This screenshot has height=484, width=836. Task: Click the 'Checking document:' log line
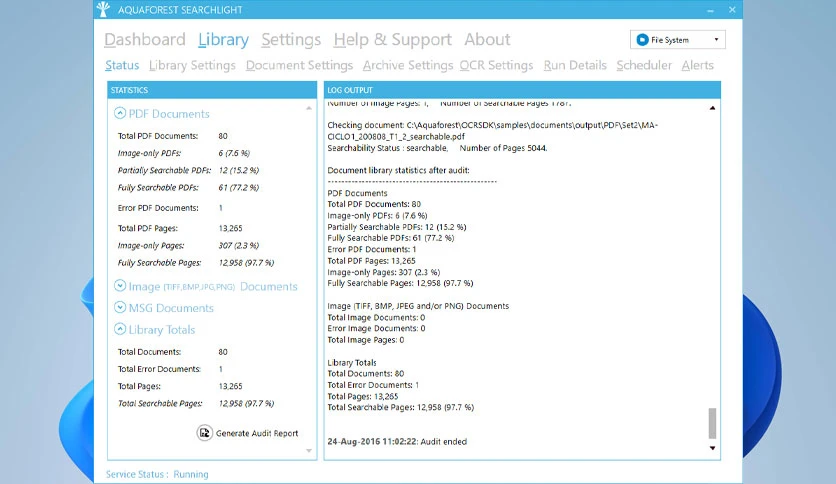[493, 131]
